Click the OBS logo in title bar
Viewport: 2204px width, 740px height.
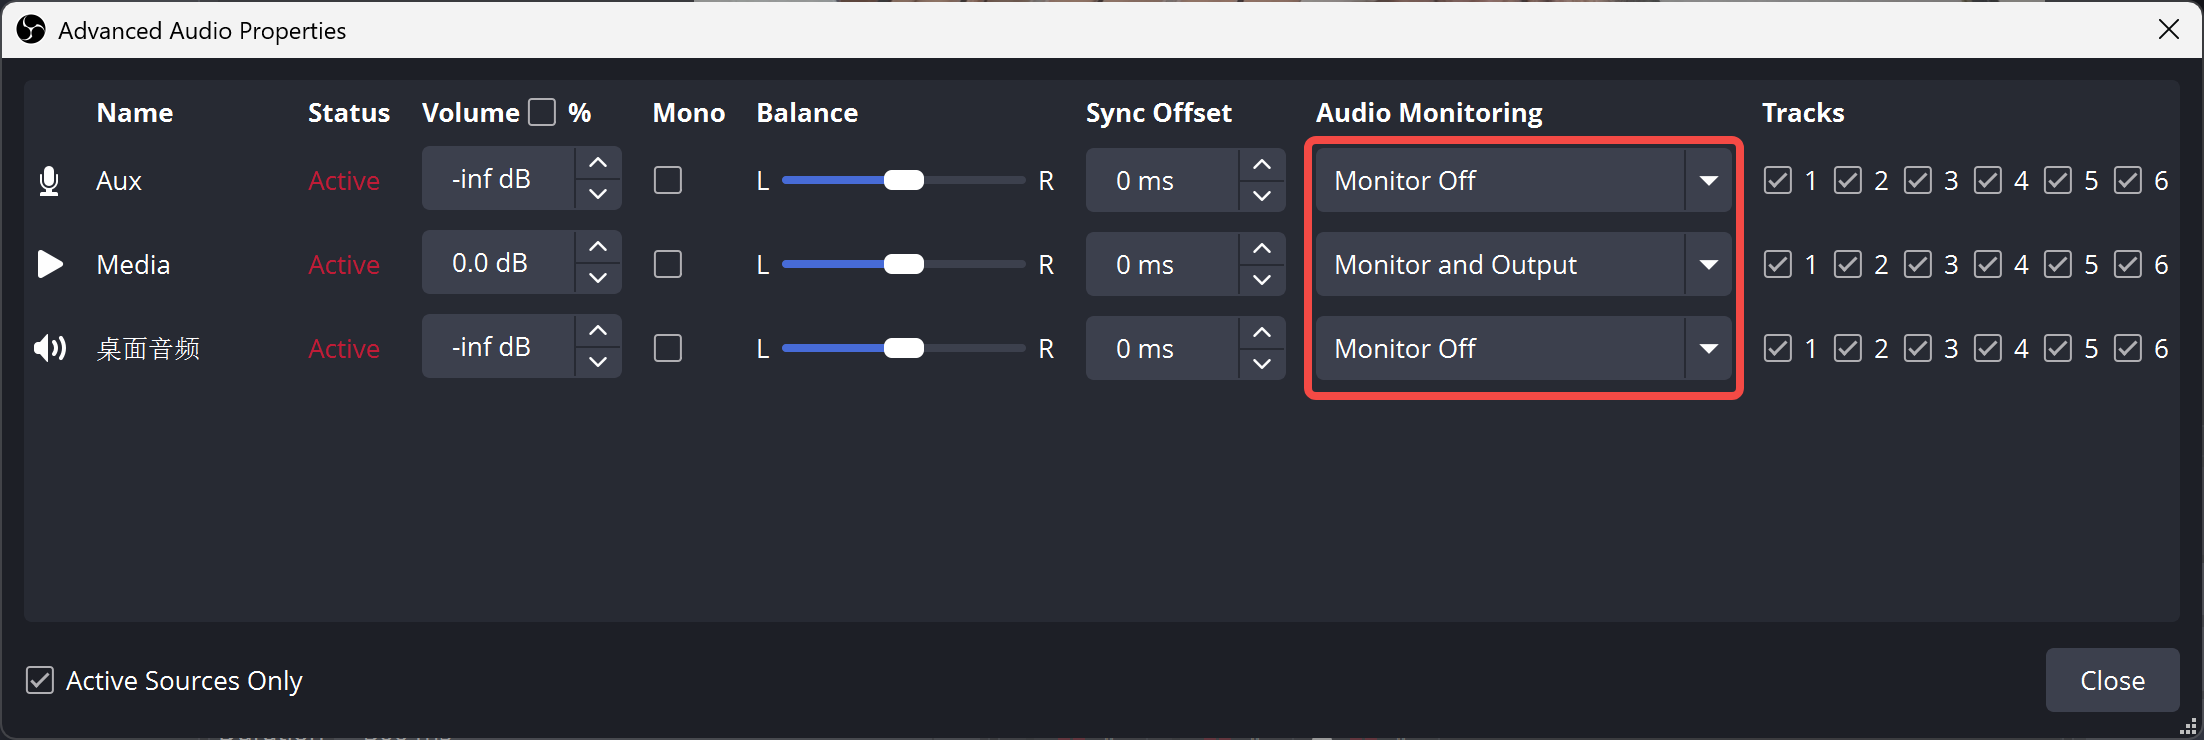[31, 30]
